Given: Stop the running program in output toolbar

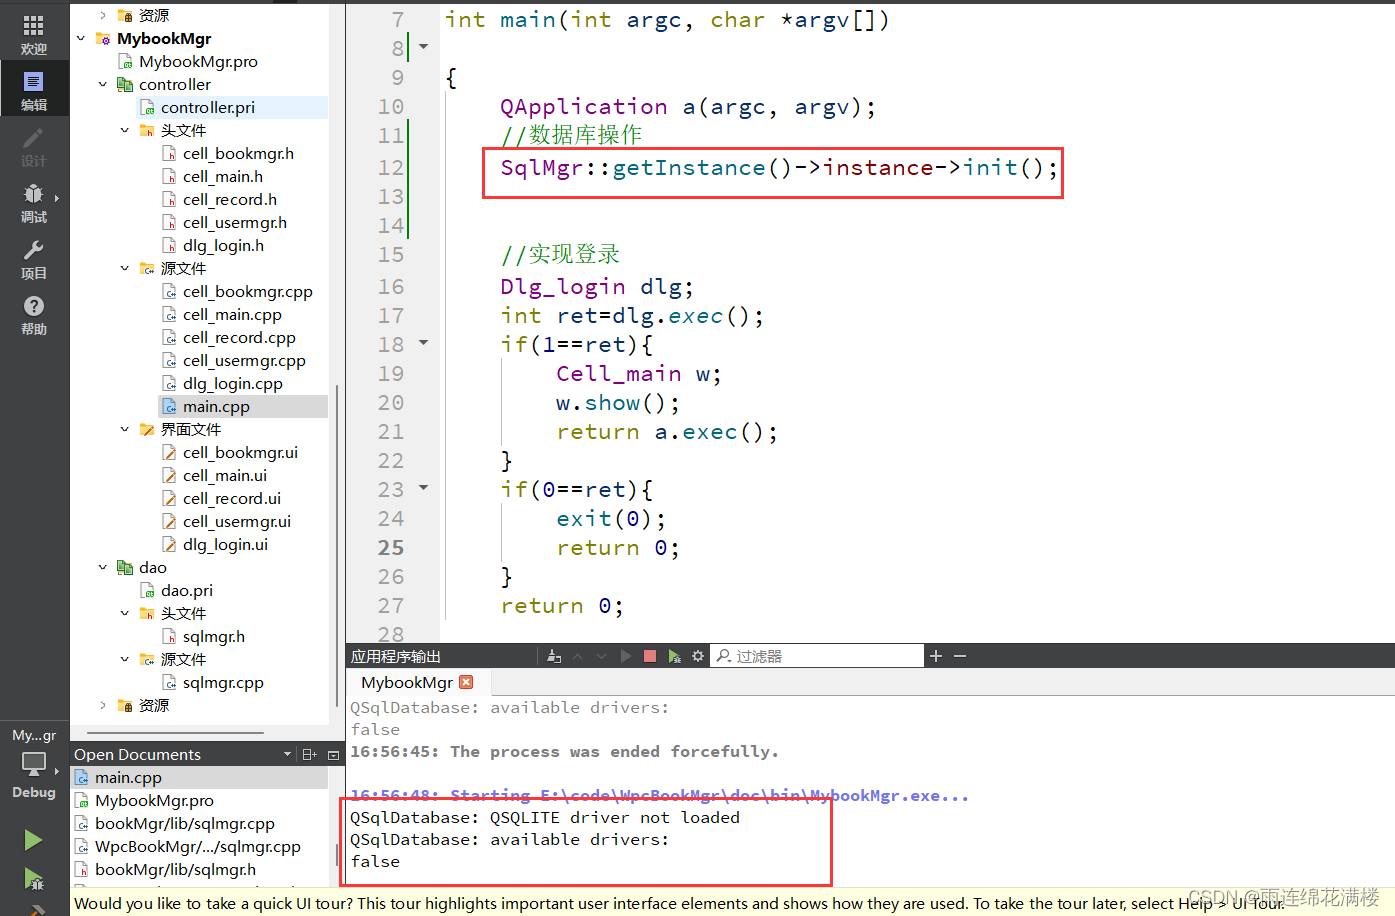Looking at the screenshot, I should [650, 656].
